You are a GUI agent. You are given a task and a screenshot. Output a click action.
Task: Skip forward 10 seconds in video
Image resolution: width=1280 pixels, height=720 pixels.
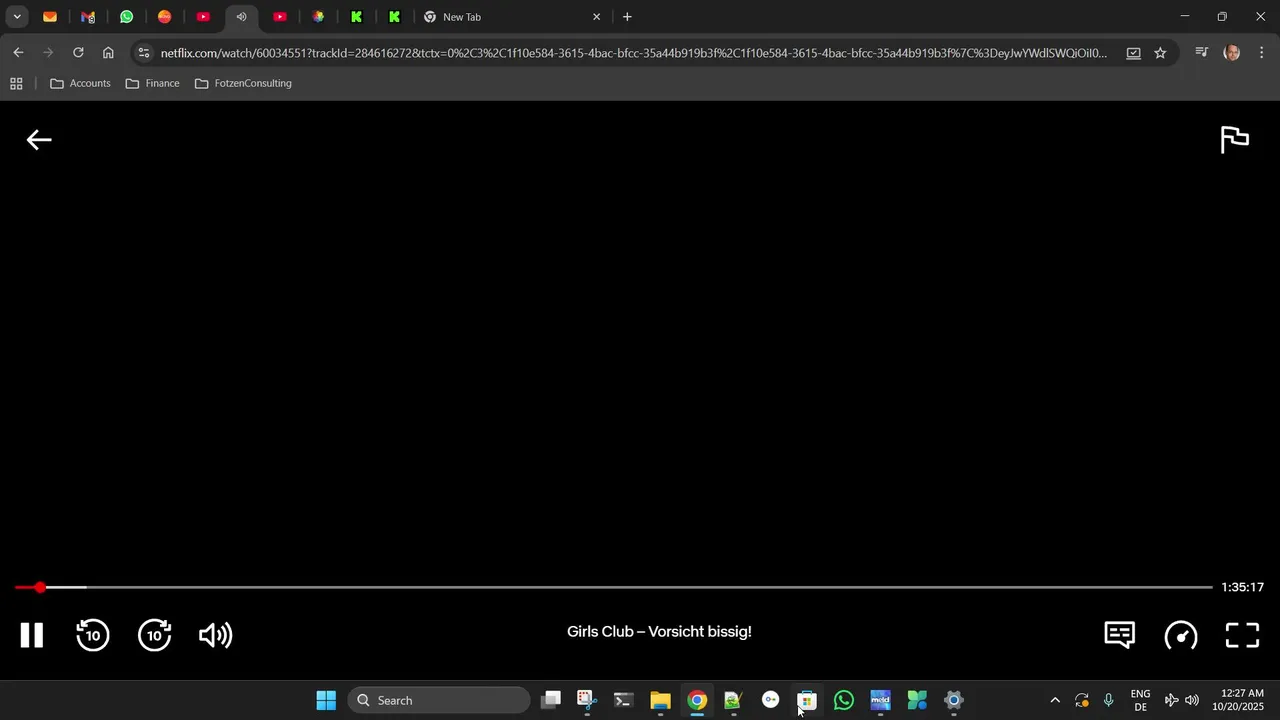click(155, 635)
